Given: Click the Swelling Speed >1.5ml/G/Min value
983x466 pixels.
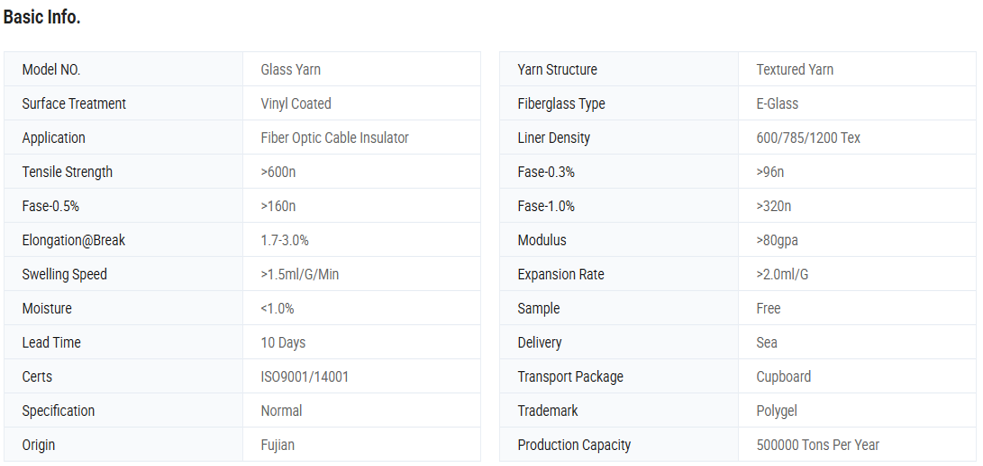Looking at the screenshot, I should click(x=299, y=274).
